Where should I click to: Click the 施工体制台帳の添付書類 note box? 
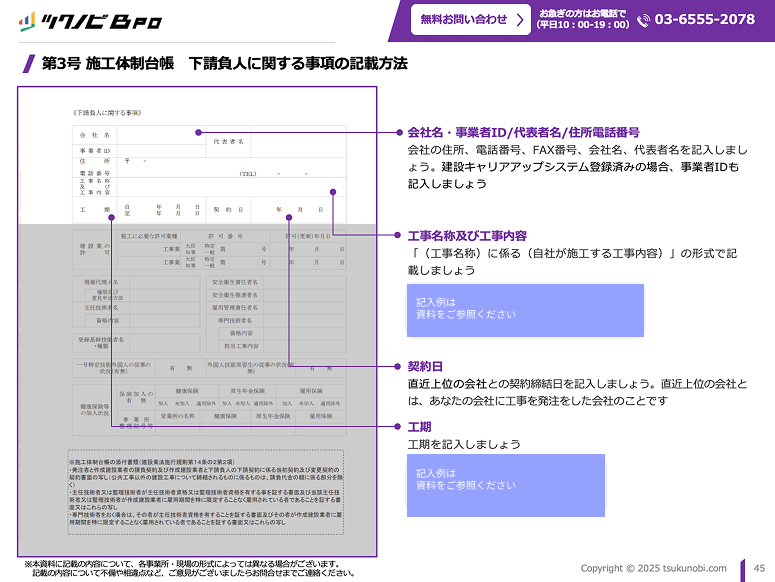pyautogui.click(x=206, y=492)
